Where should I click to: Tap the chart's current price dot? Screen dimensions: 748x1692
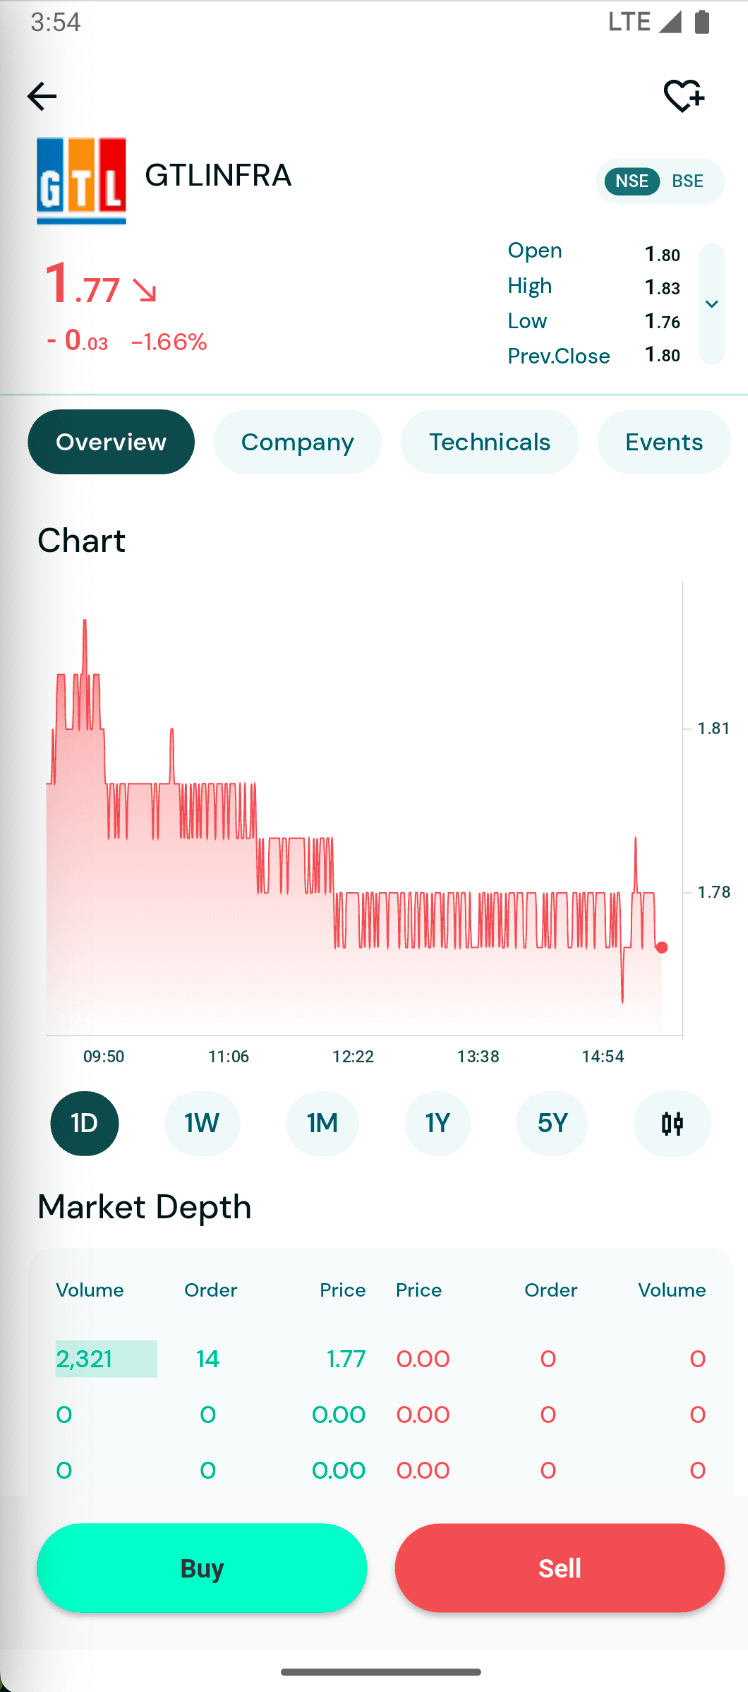pos(662,947)
